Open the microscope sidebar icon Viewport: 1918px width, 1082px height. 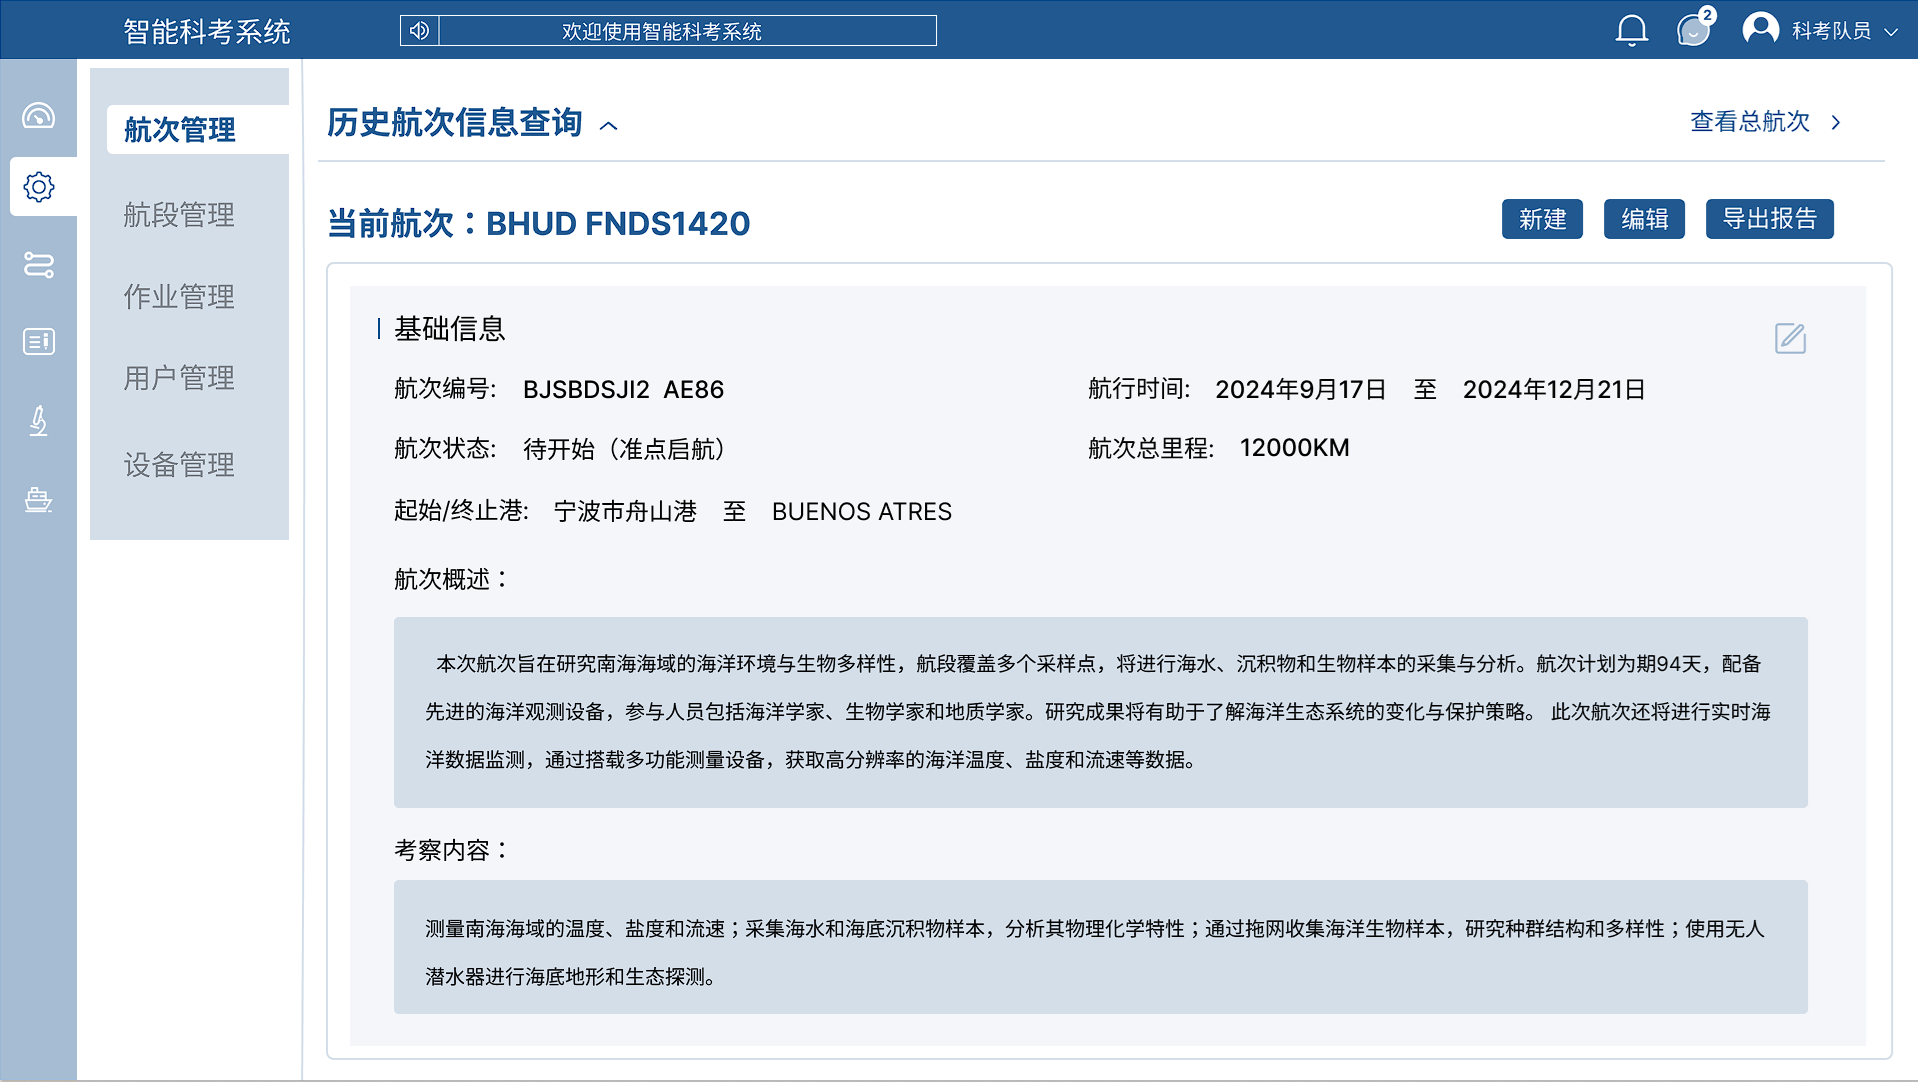38,421
